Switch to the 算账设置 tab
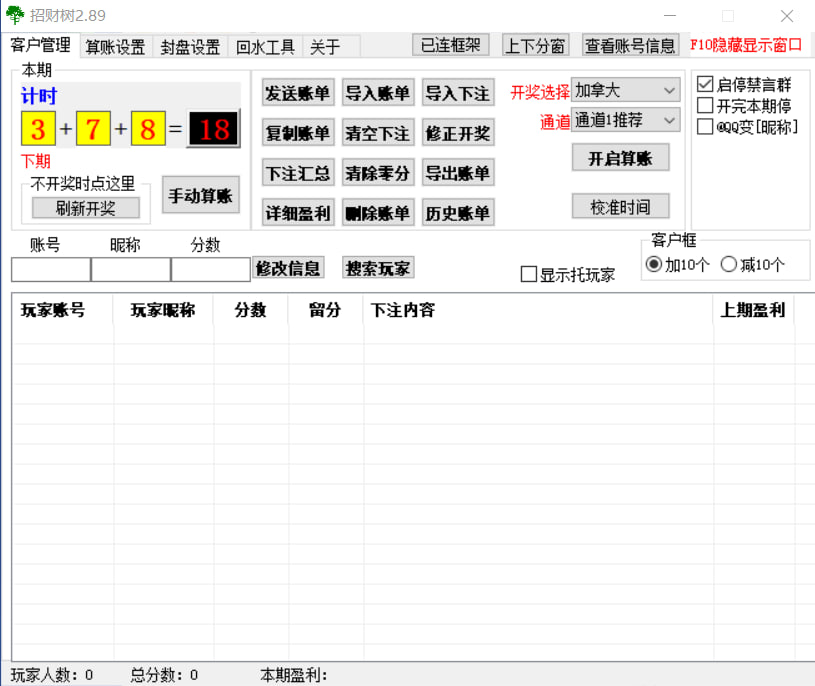 click(x=115, y=47)
